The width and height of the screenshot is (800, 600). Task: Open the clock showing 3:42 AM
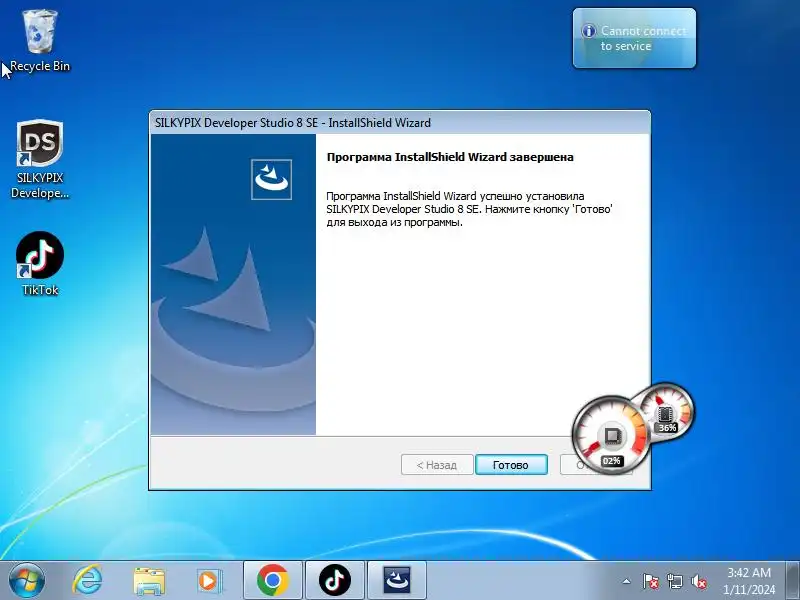(x=748, y=572)
